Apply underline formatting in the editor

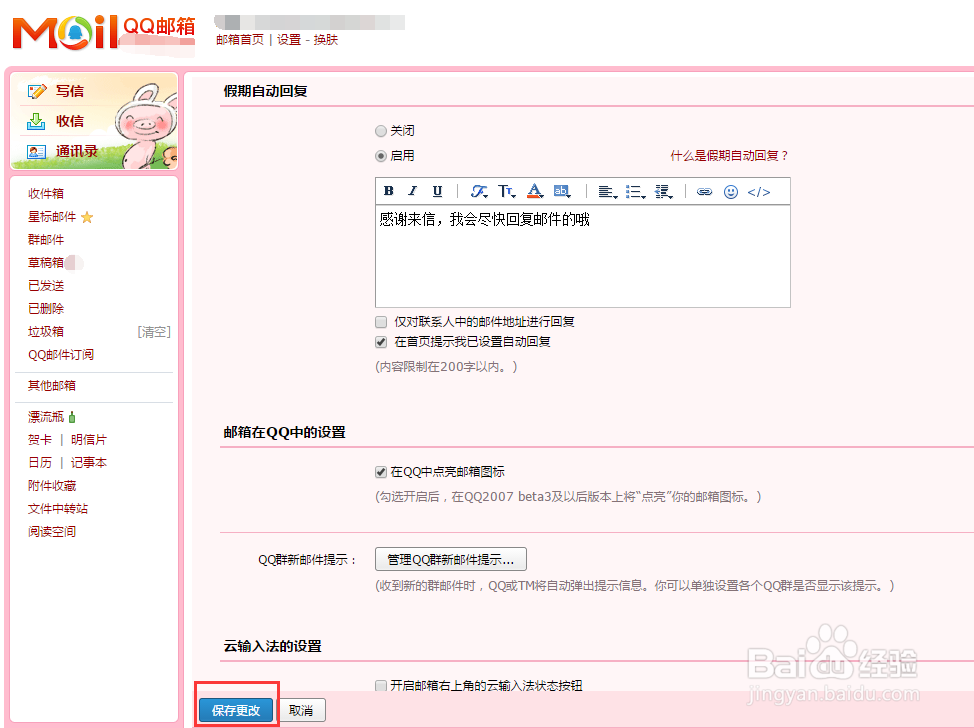(x=437, y=191)
